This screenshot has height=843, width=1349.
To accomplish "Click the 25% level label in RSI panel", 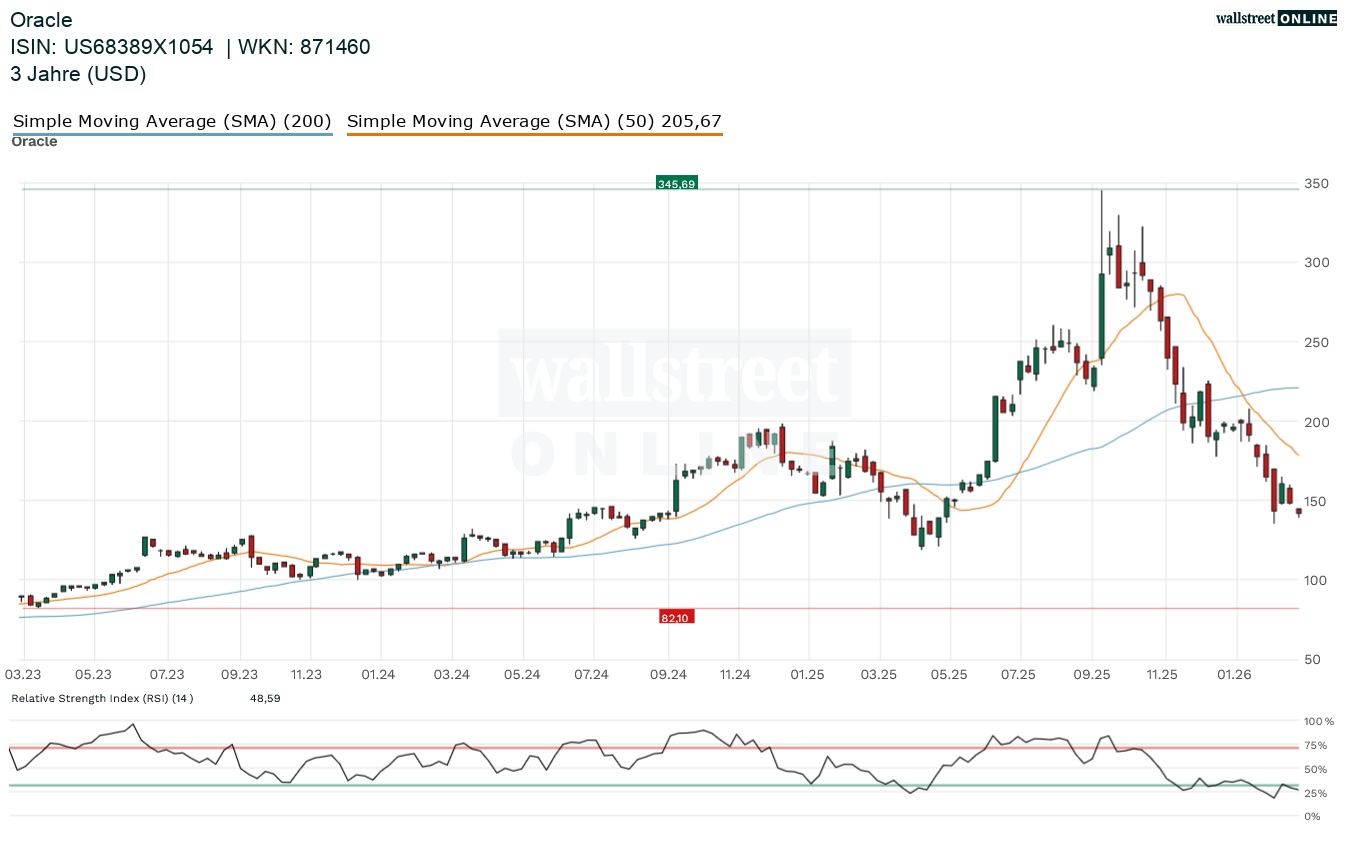I will [x=1314, y=794].
